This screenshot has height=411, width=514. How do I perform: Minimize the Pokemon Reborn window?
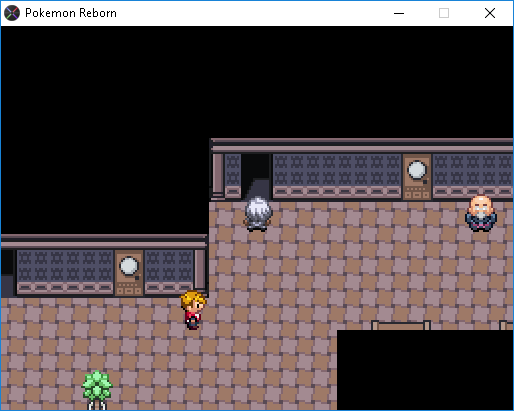(x=399, y=13)
